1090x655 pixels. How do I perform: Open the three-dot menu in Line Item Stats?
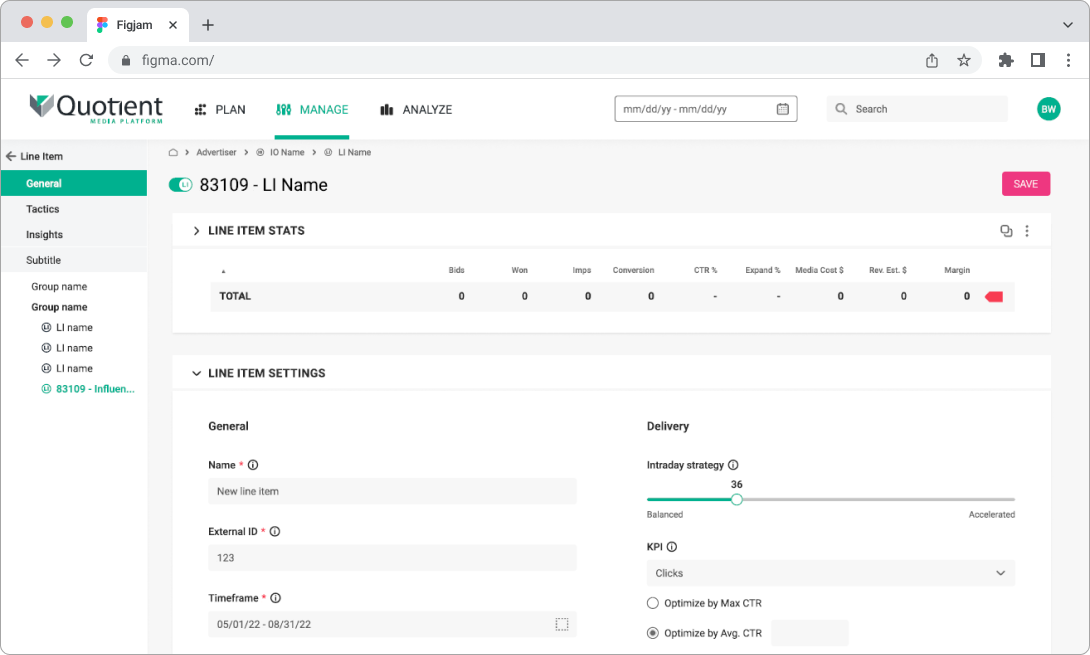point(1027,231)
